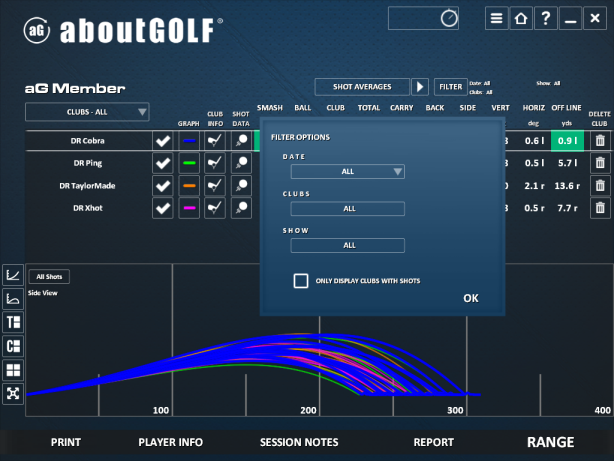This screenshot has width=614, height=461.
Task: Open club info for DR Cobra
Action: tap(215, 141)
